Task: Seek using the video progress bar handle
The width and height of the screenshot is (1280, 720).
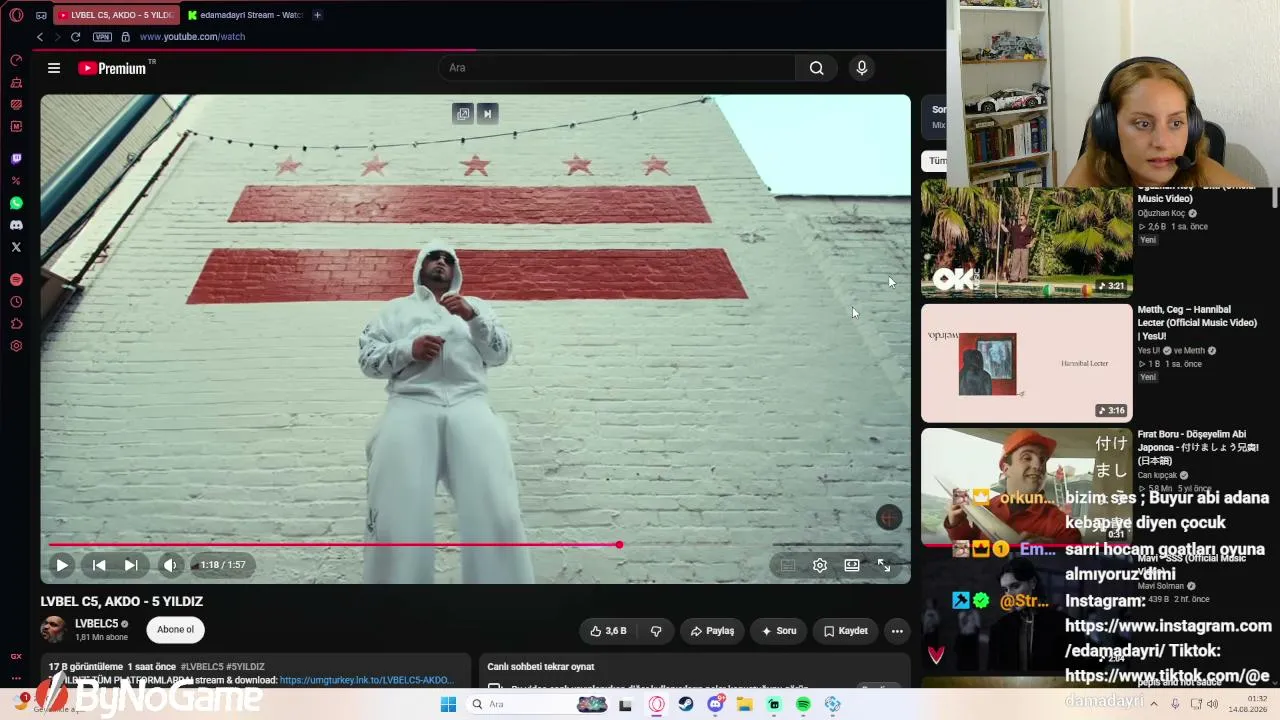Action: (619, 545)
